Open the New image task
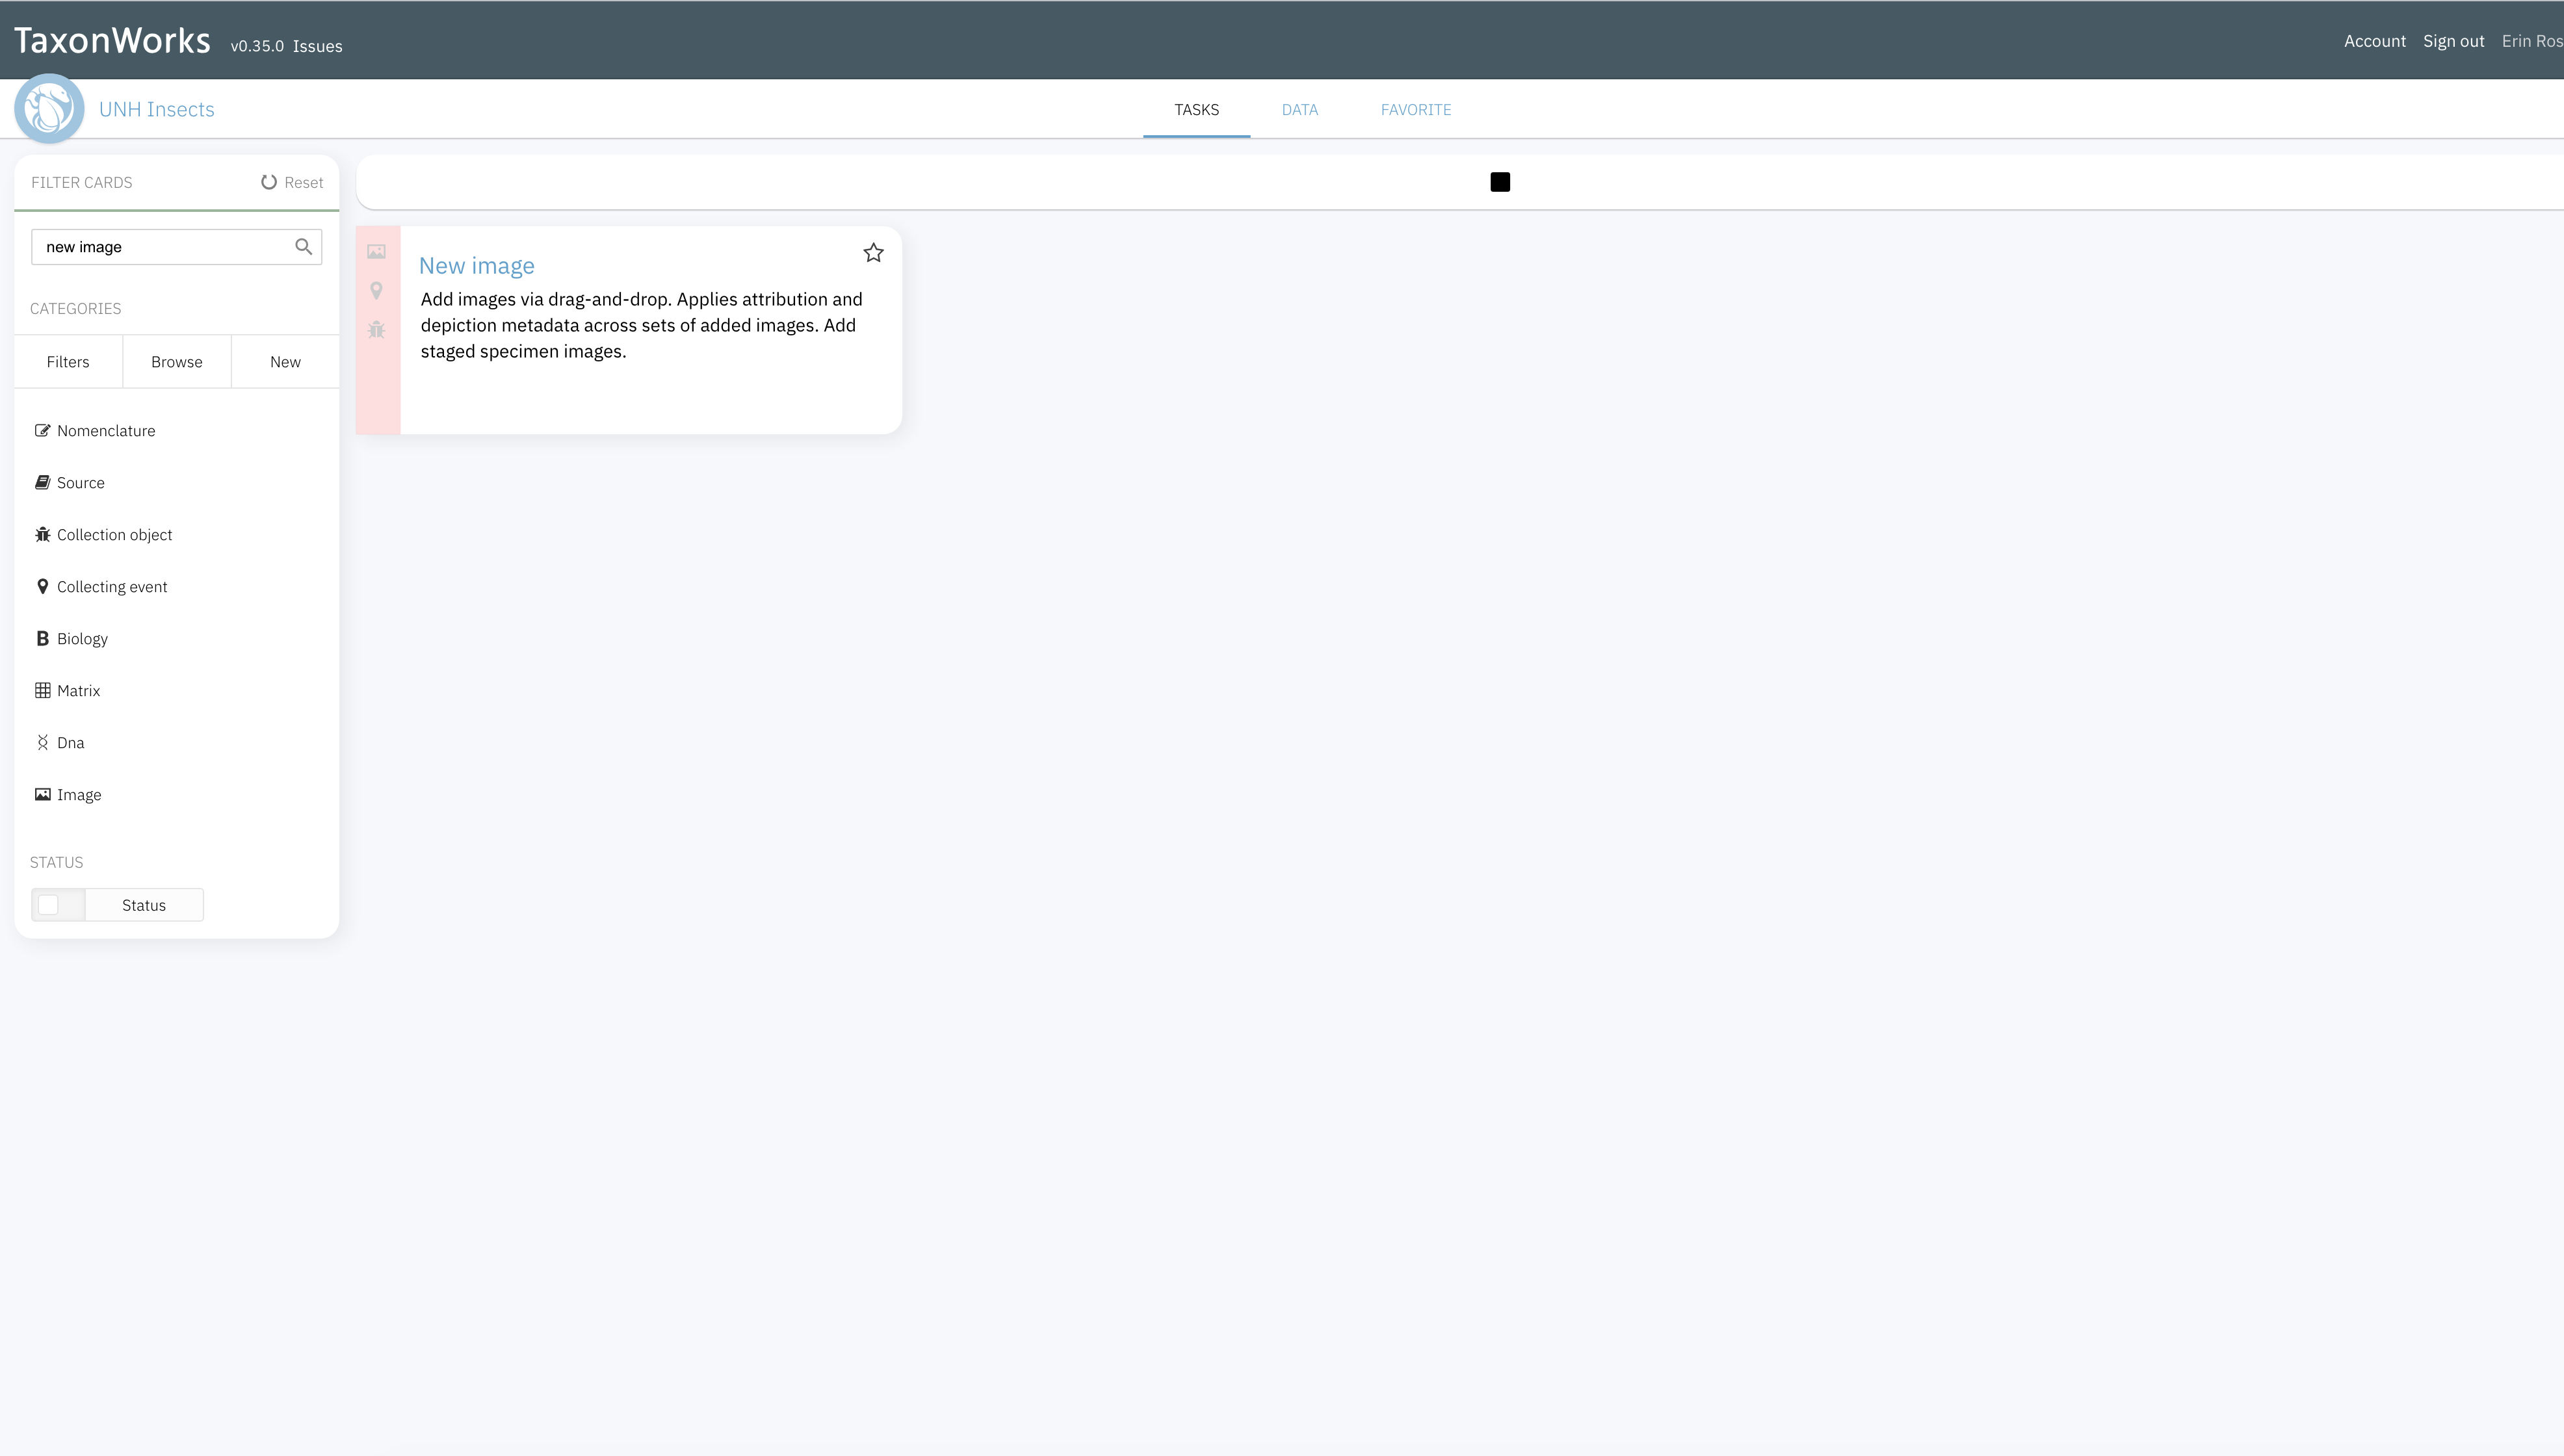Viewport: 2564px width, 1456px height. pyautogui.click(x=477, y=265)
